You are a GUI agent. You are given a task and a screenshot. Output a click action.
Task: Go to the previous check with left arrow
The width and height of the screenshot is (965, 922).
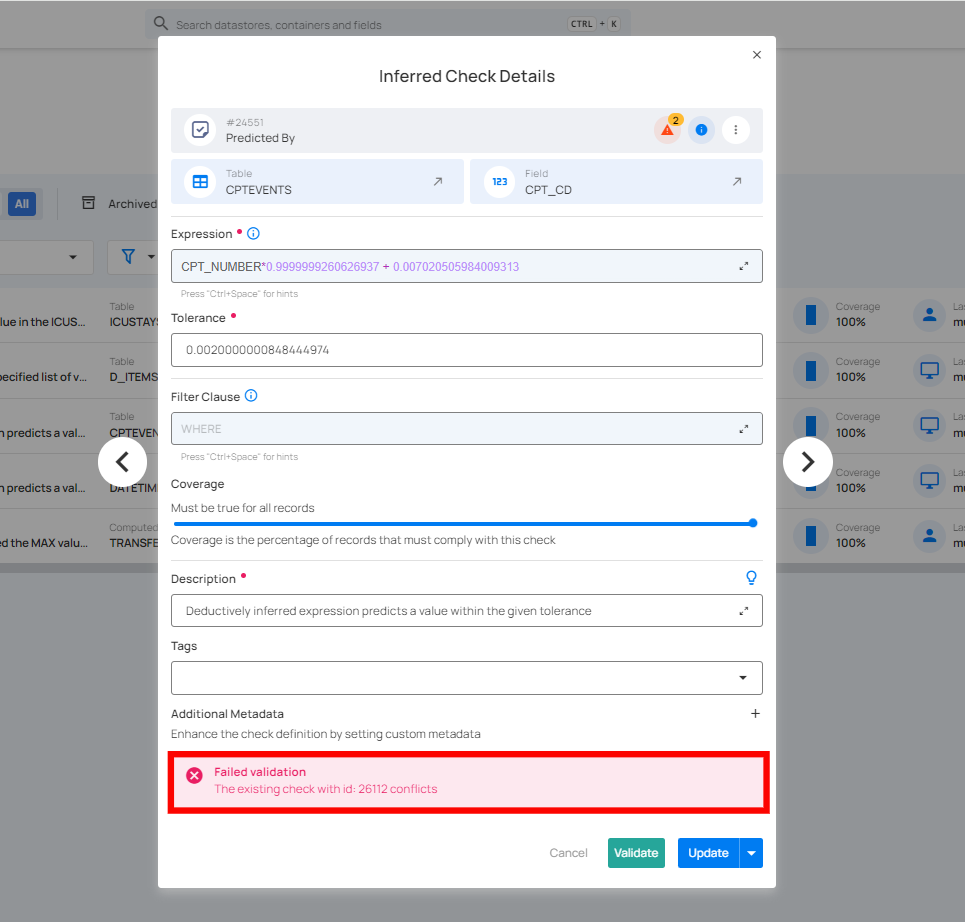pos(122,462)
